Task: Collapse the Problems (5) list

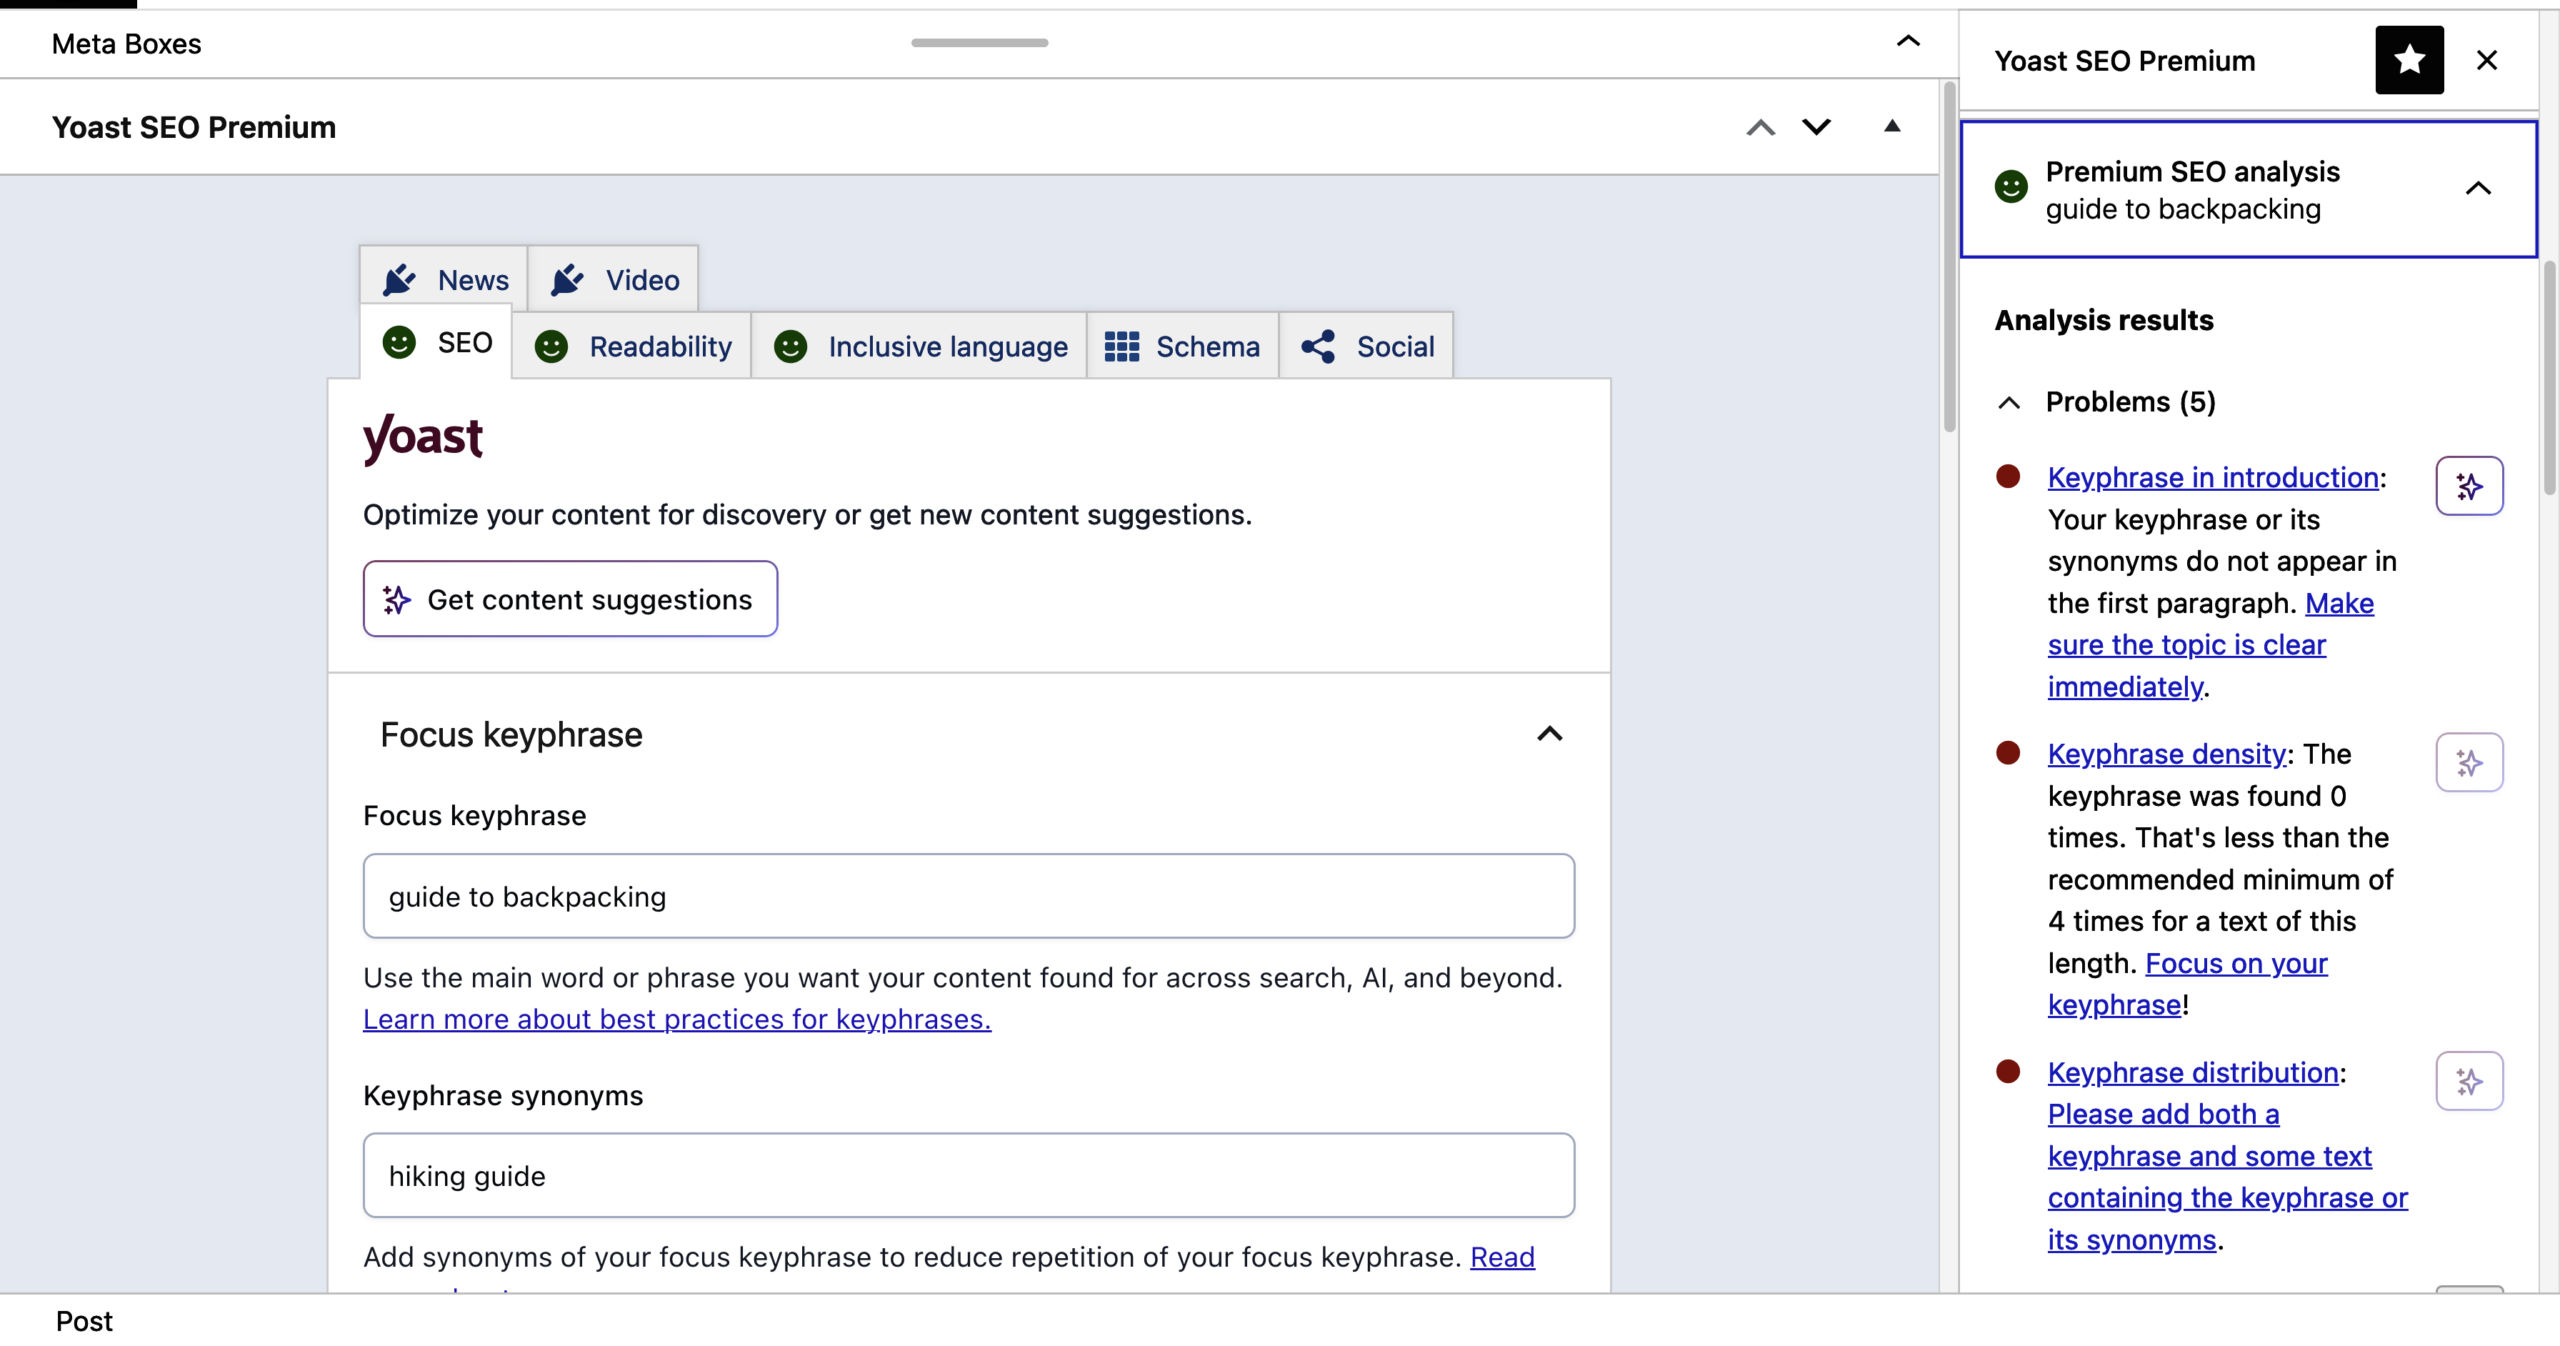Action: (2009, 402)
